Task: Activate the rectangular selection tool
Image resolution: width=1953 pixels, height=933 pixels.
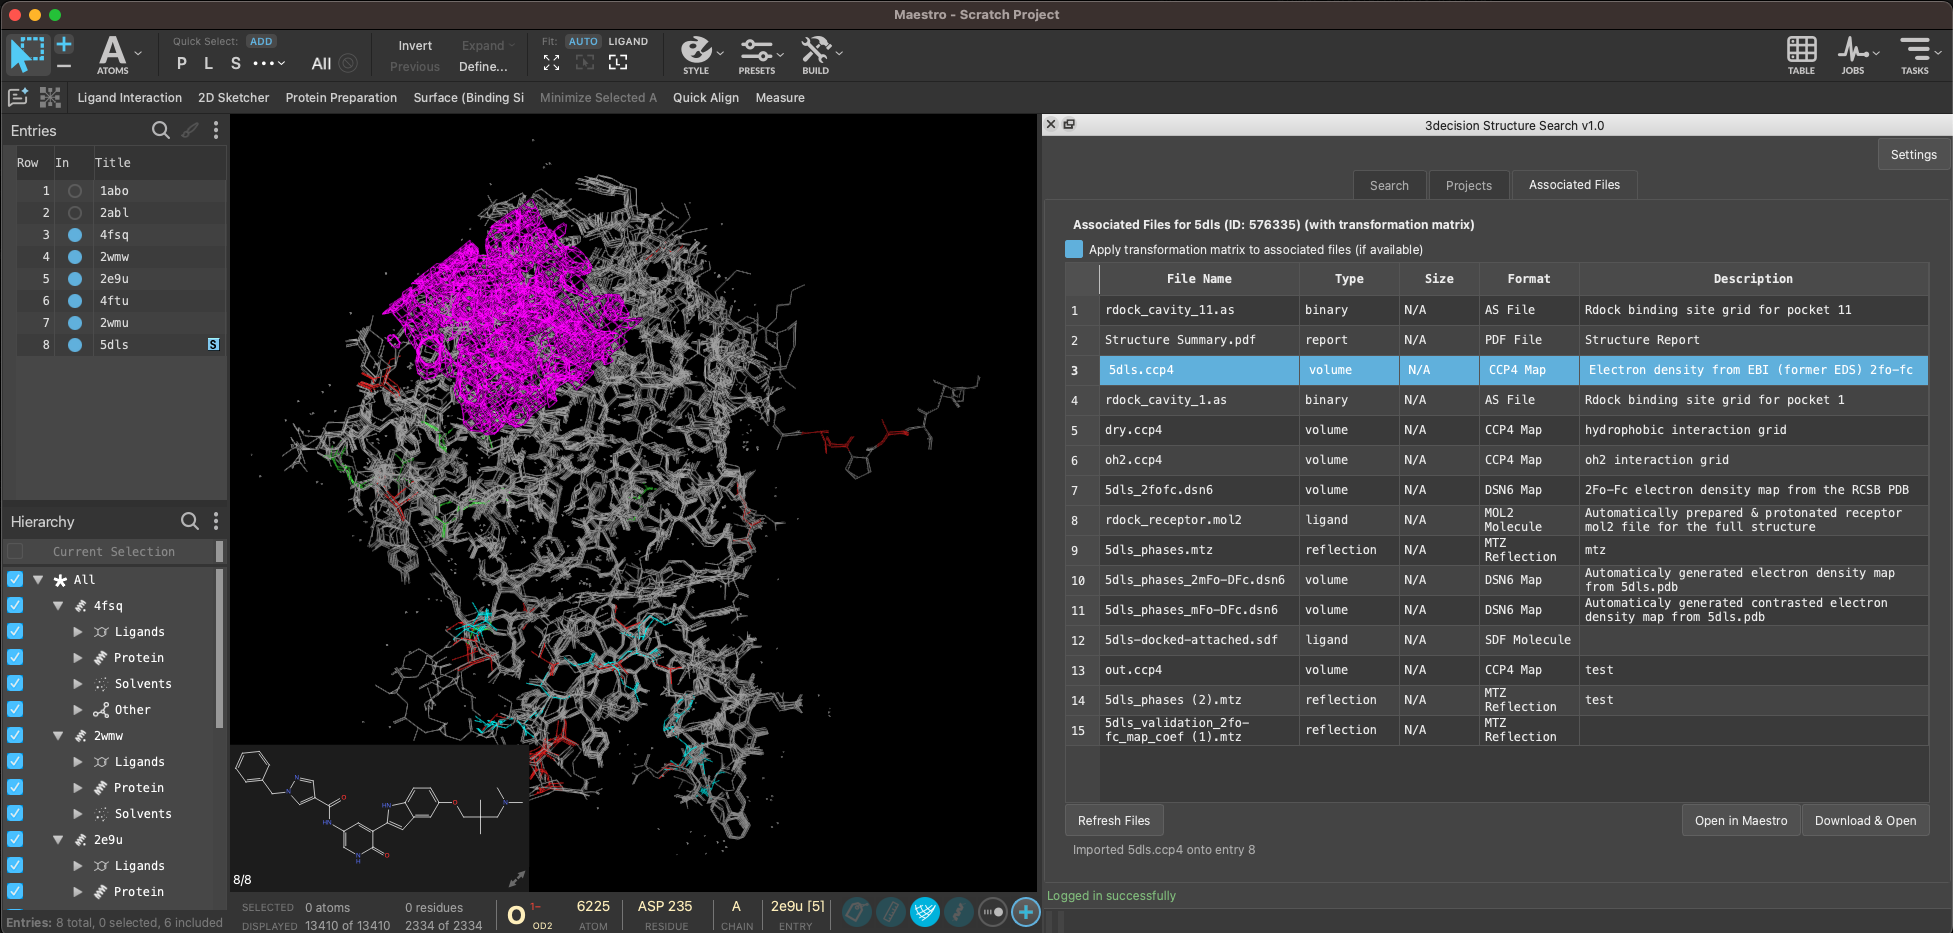Action: tap(27, 54)
